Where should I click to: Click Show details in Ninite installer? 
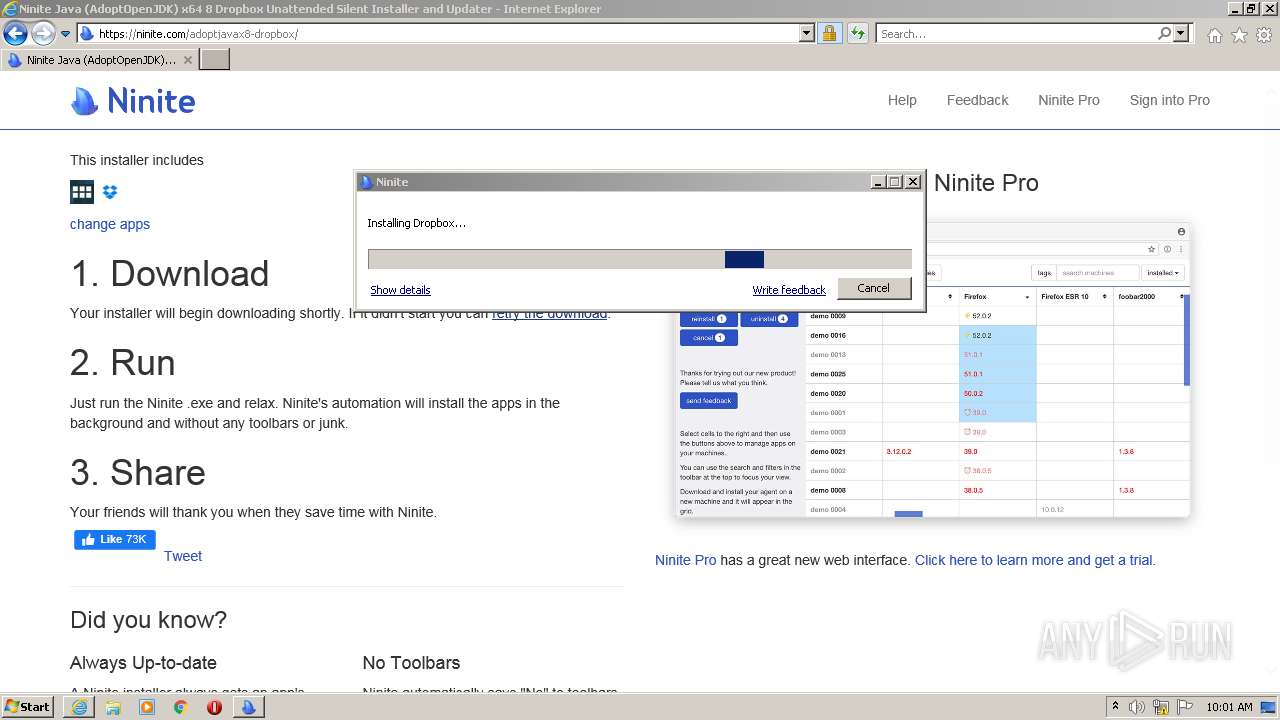pos(400,290)
